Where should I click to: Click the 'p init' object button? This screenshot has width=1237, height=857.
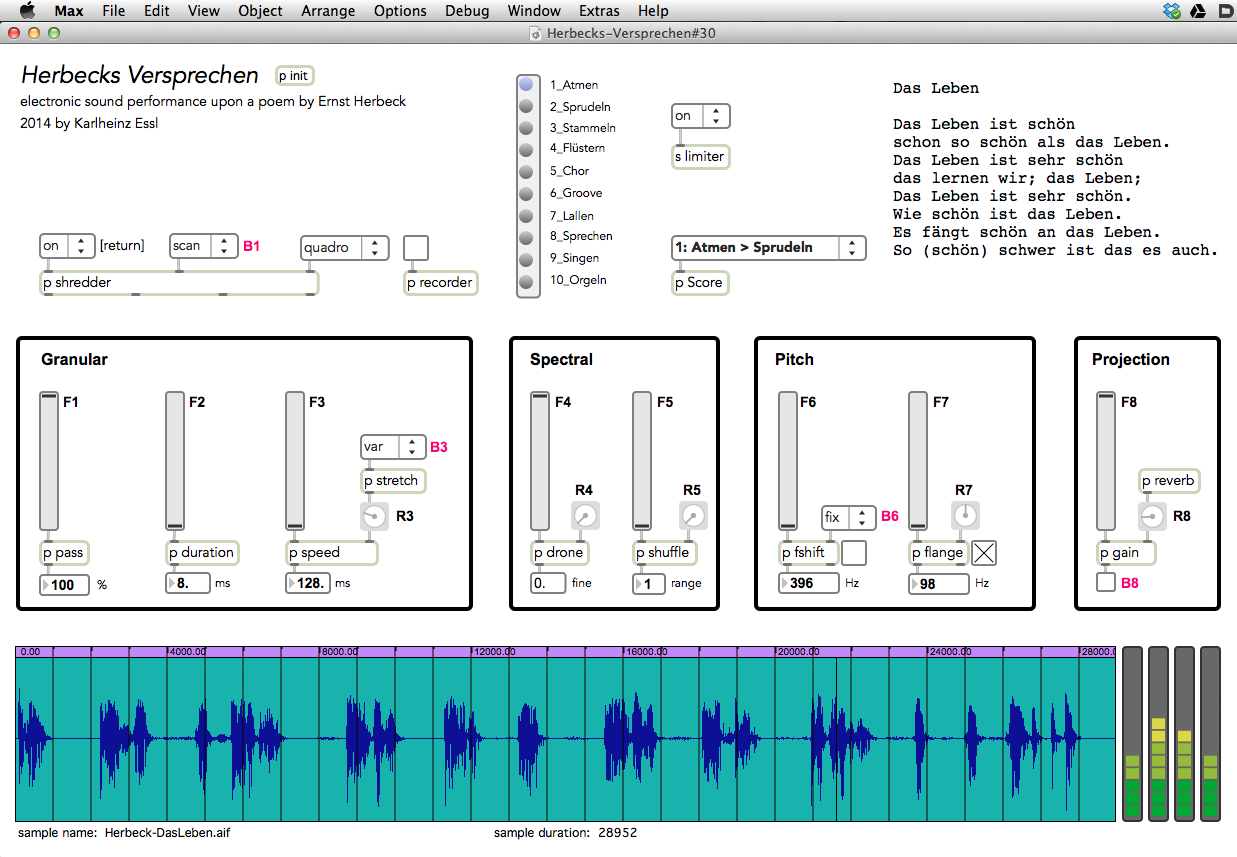(294, 76)
